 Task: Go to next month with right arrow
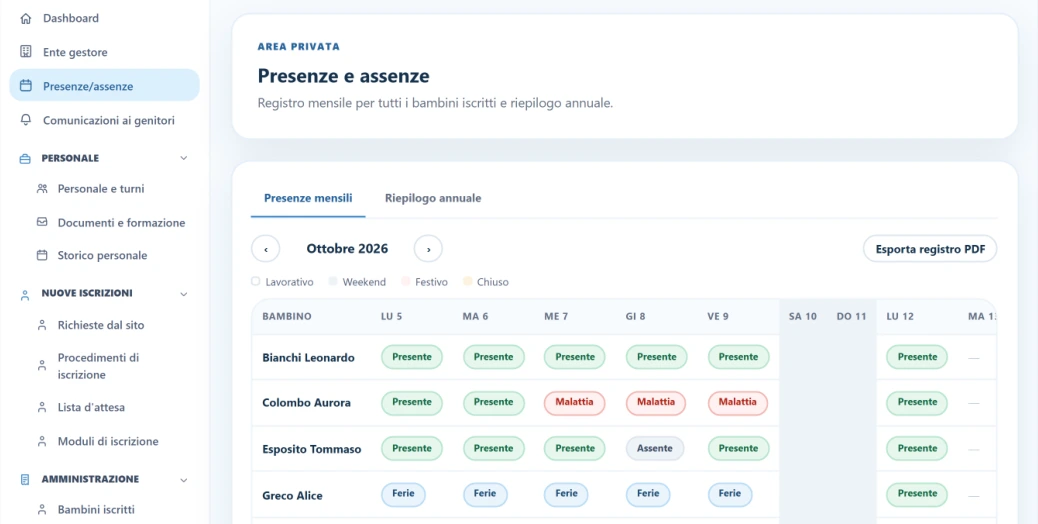tap(428, 249)
